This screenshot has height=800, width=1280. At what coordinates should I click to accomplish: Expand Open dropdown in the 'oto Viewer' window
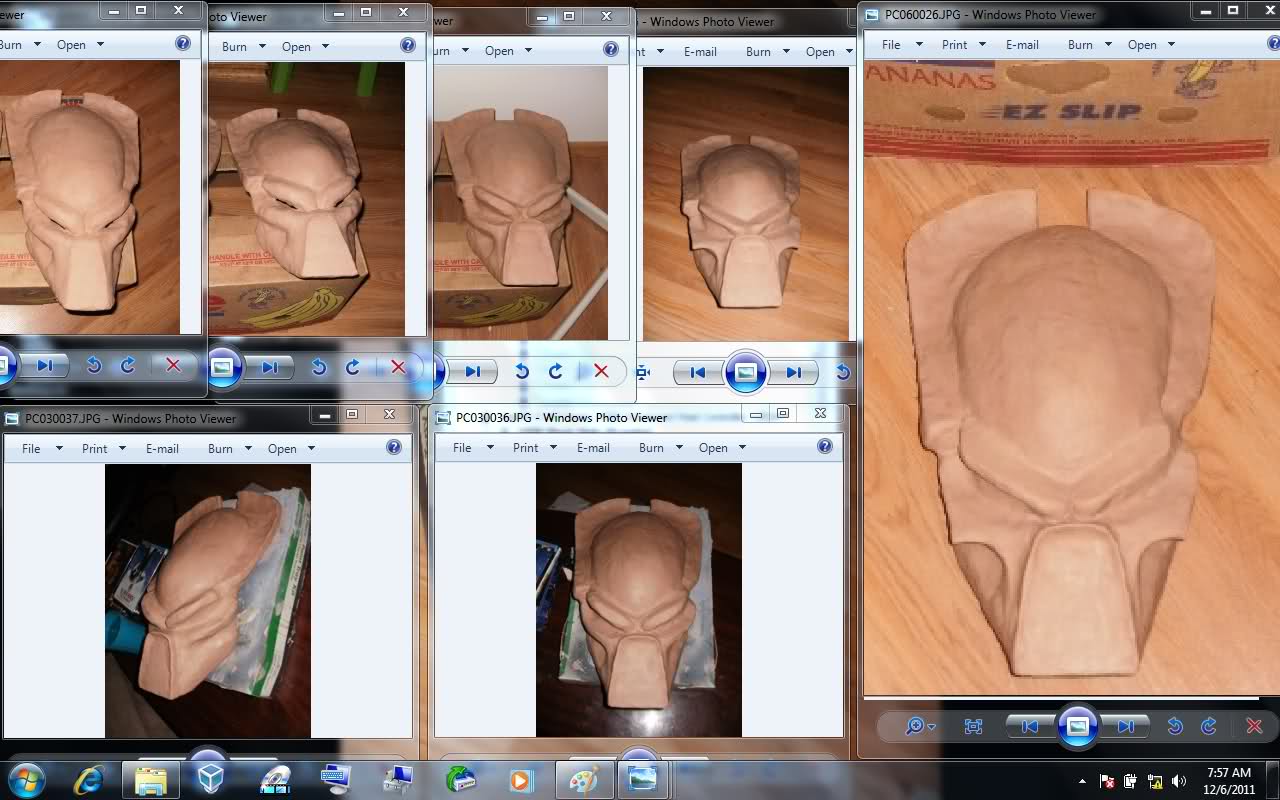click(325, 46)
